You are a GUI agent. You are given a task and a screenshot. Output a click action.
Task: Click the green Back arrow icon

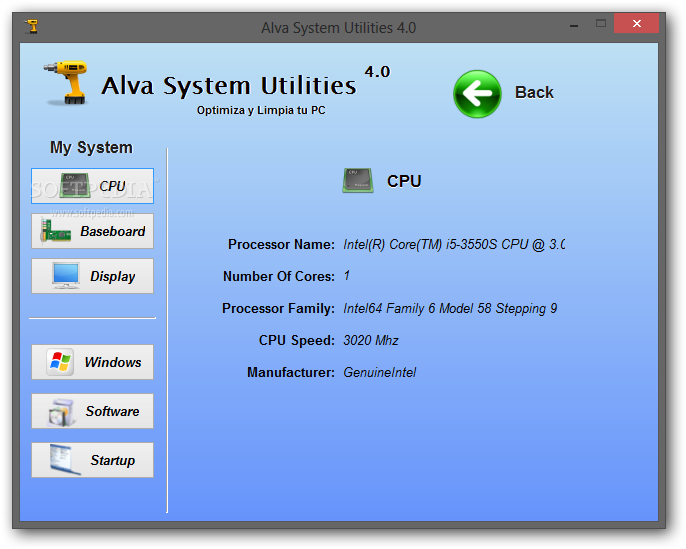(x=477, y=94)
